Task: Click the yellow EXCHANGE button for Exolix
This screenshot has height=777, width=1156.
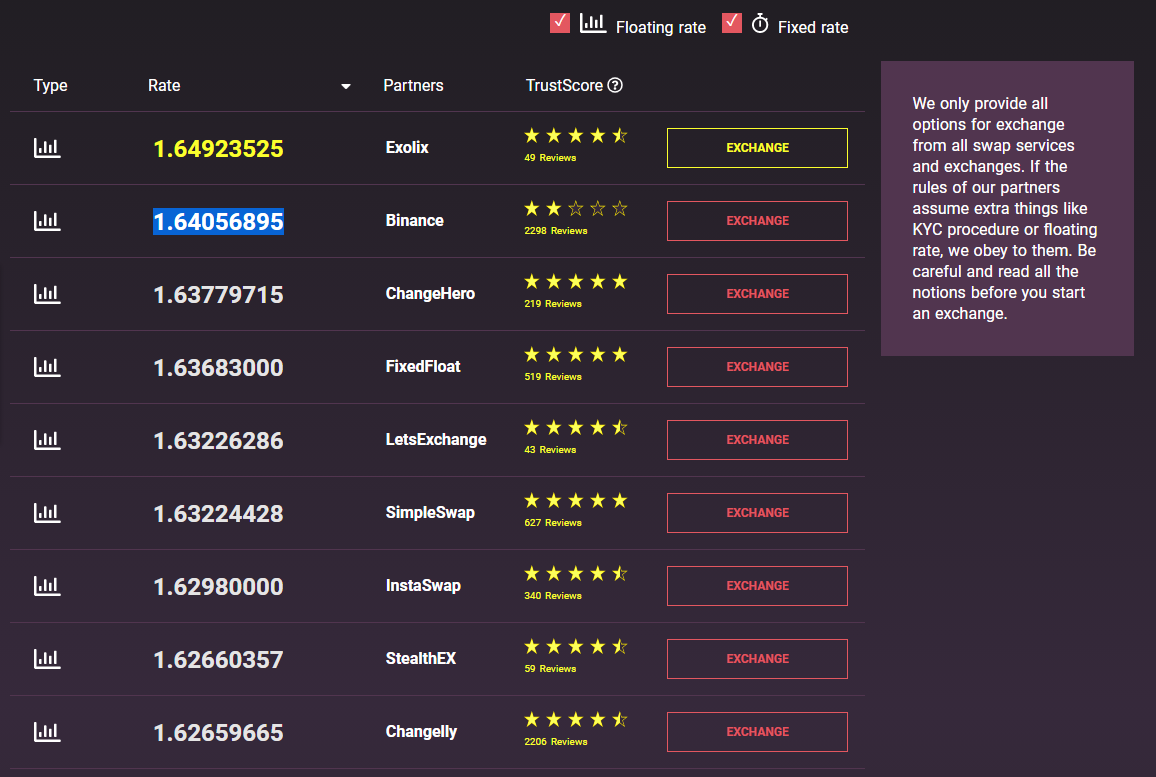Action: (x=757, y=147)
